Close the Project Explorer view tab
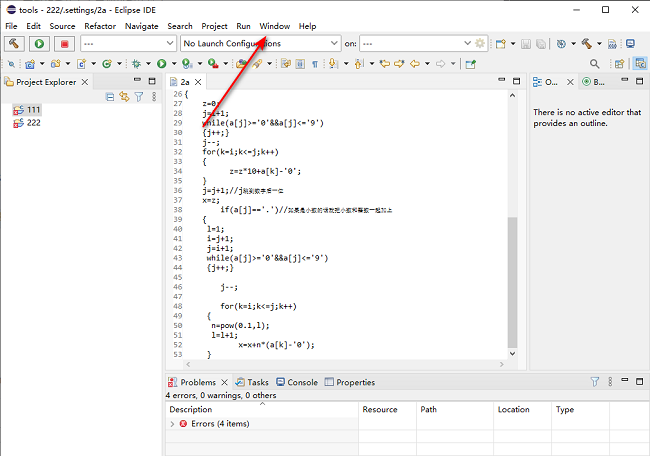 (85, 82)
